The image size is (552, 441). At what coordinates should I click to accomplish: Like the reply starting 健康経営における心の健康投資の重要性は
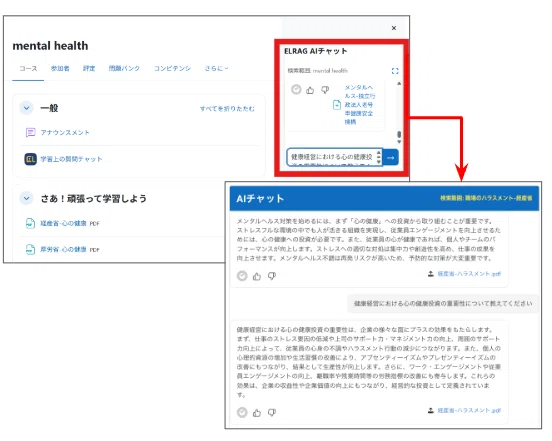pos(257,412)
